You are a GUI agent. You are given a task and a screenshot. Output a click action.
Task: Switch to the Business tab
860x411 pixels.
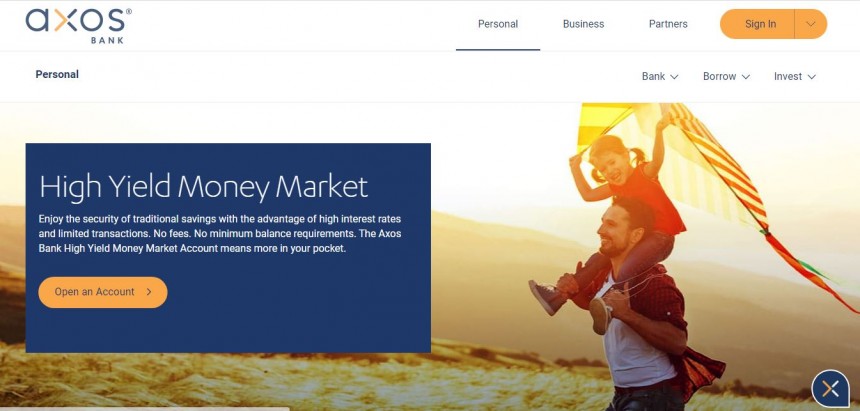[584, 24]
